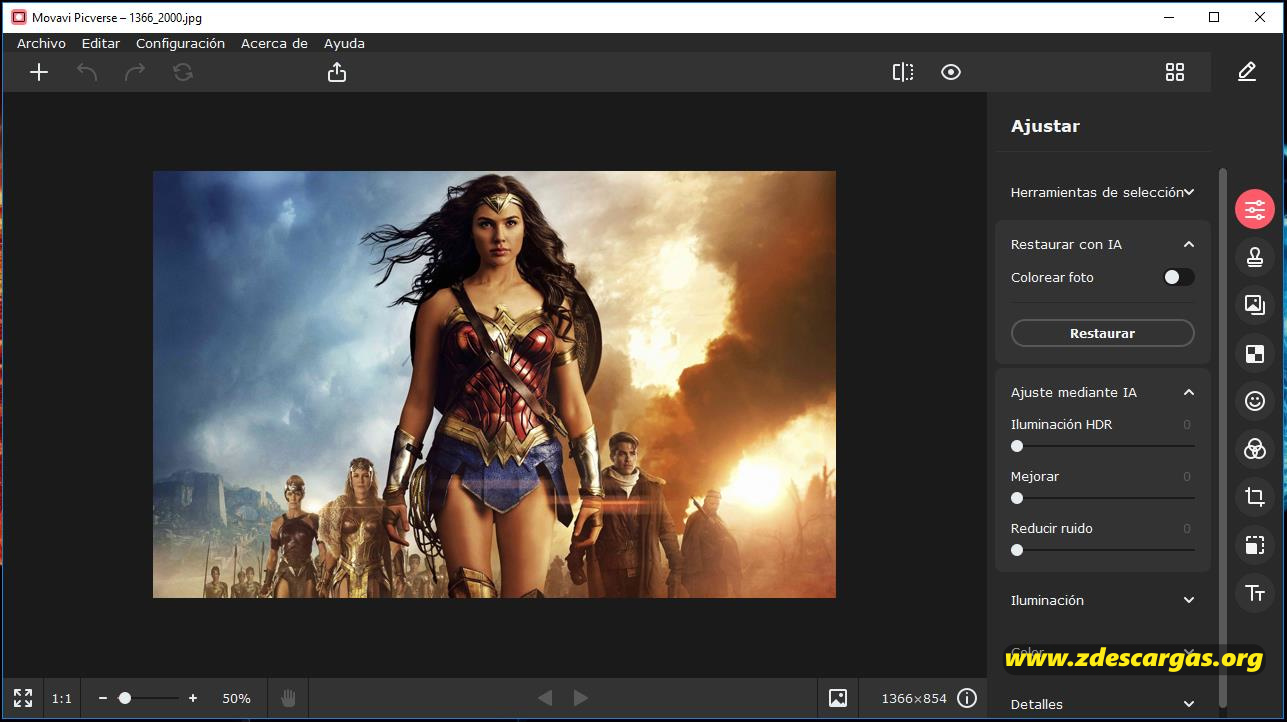Image resolution: width=1287 pixels, height=722 pixels.
Task: Click the redo arrow in the toolbar
Action: click(x=135, y=72)
